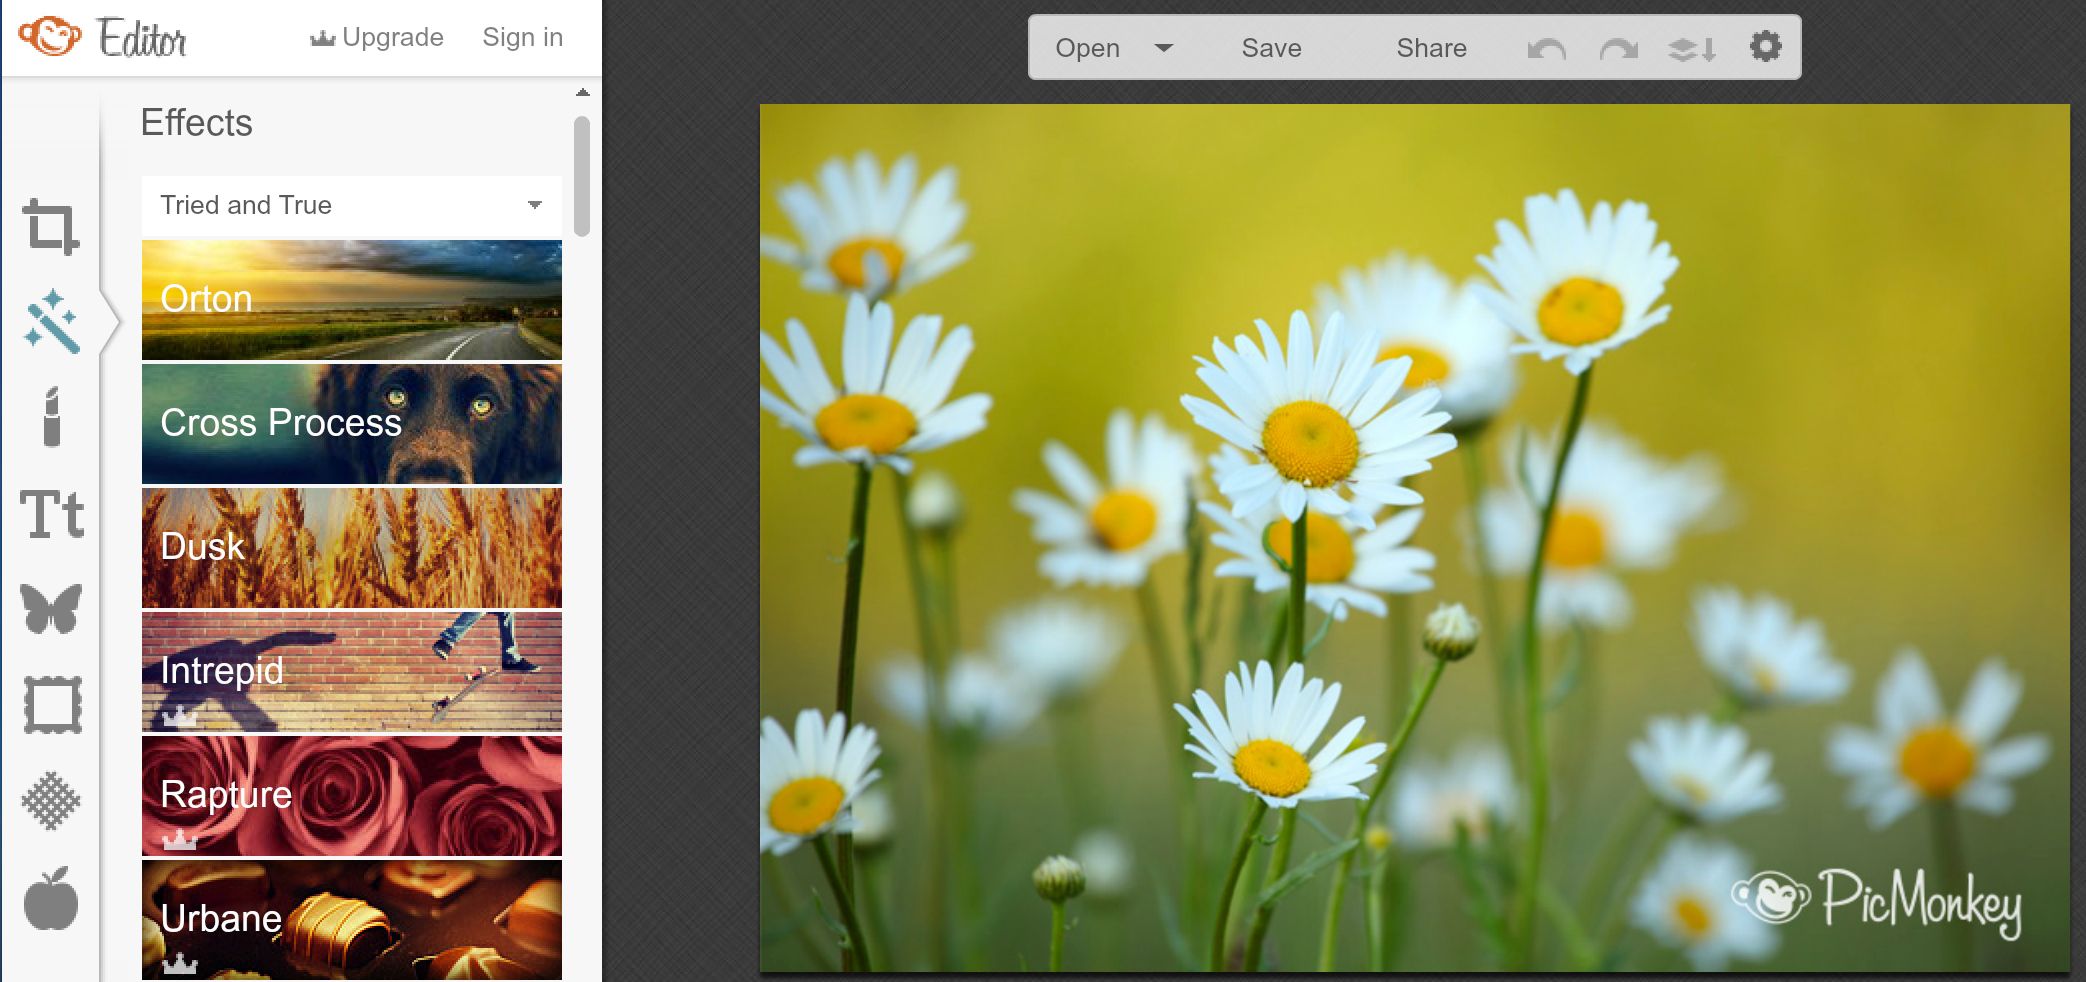
Task: Apply the Dusk effect
Action: [352, 548]
